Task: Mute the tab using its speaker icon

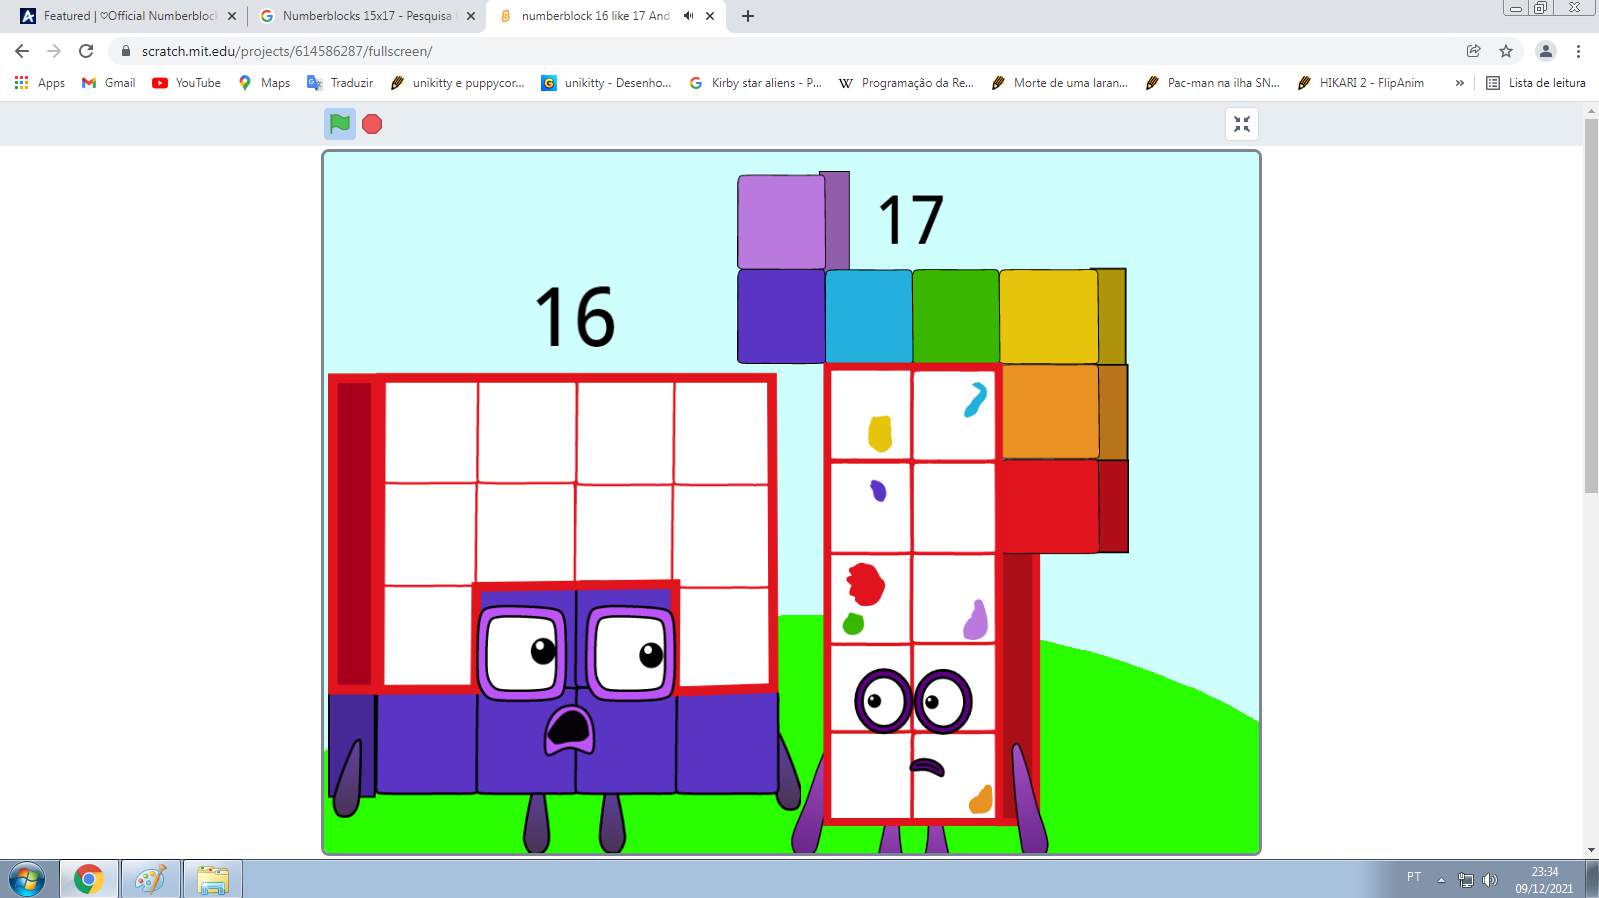Action: pyautogui.click(x=688, y=16)
